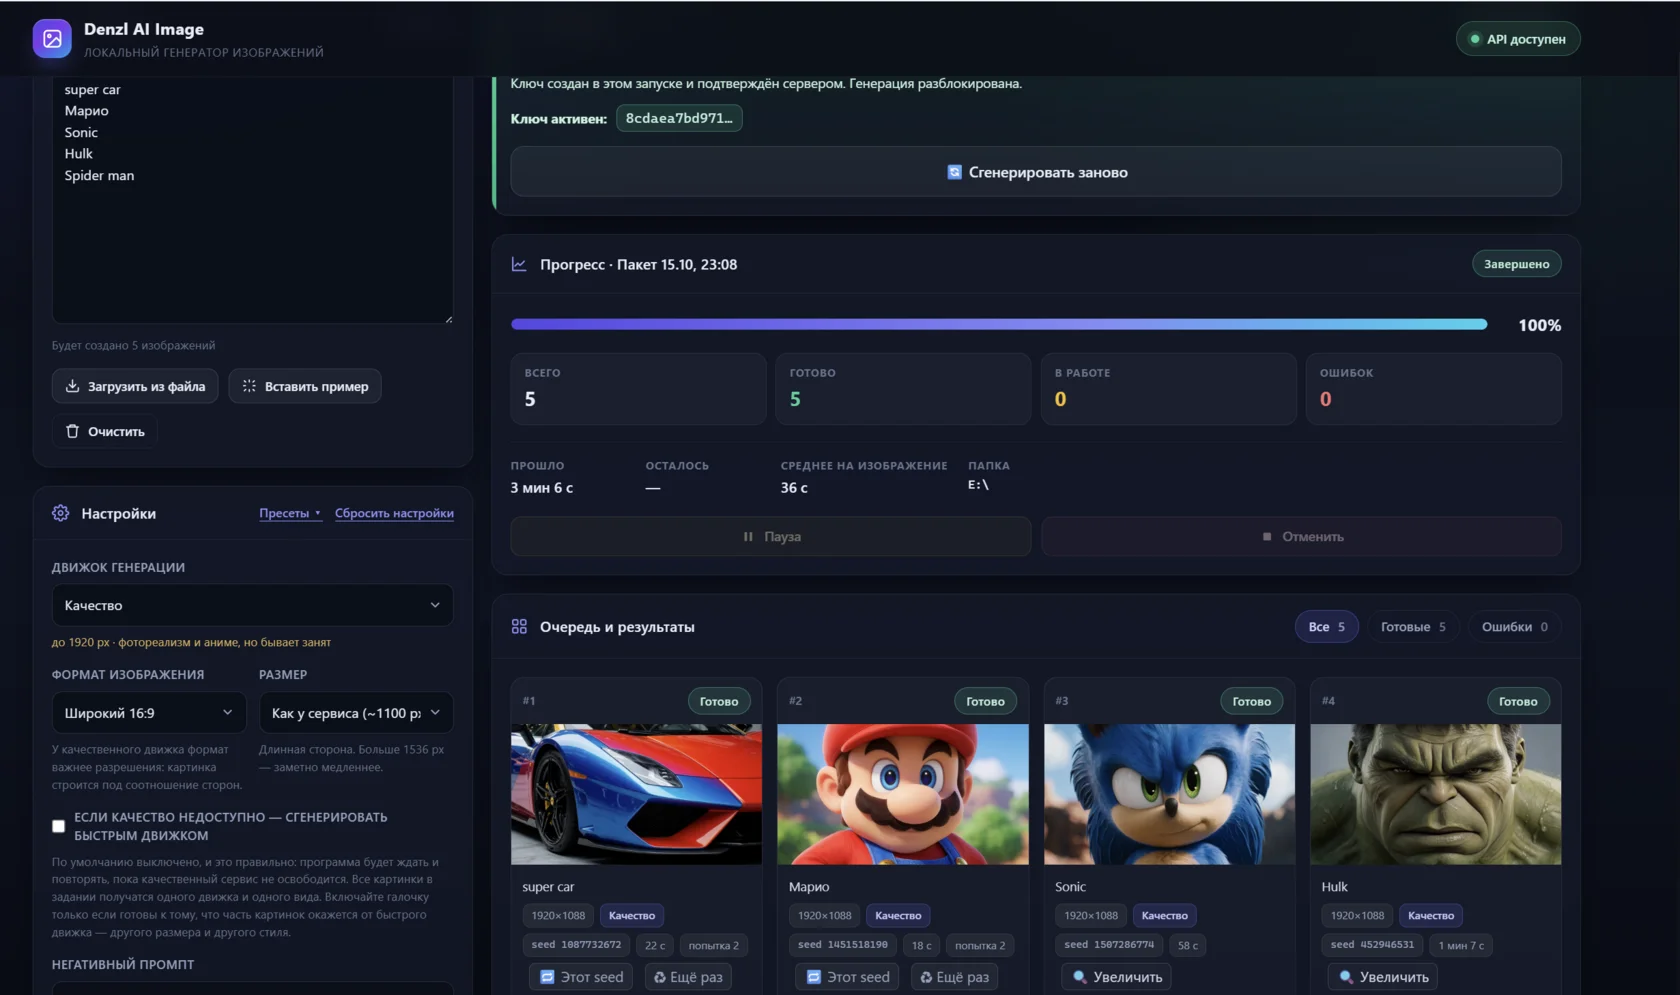
Task: Click inside the prompts text area
Action: [252, 200]
